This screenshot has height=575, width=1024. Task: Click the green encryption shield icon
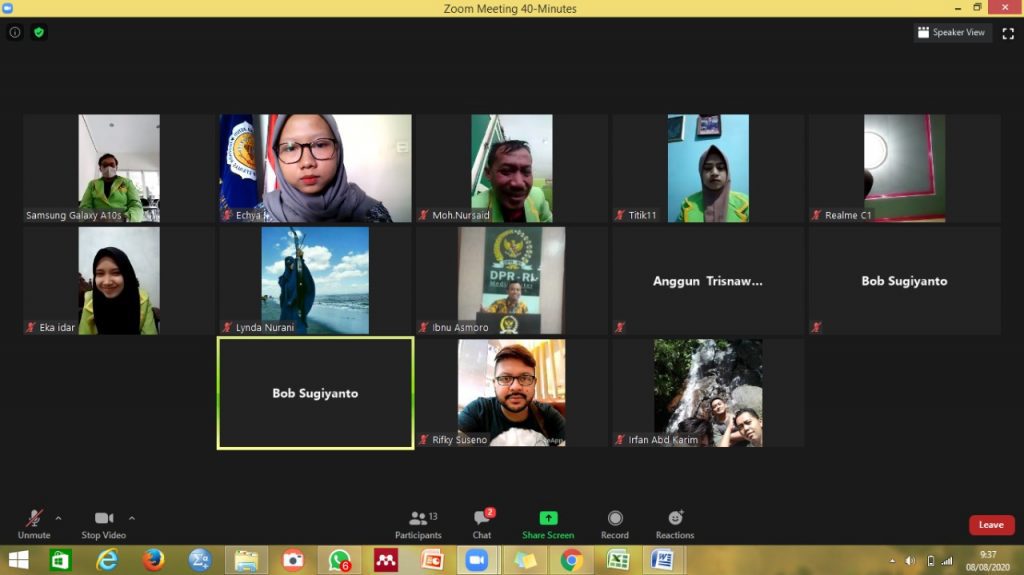39,32
